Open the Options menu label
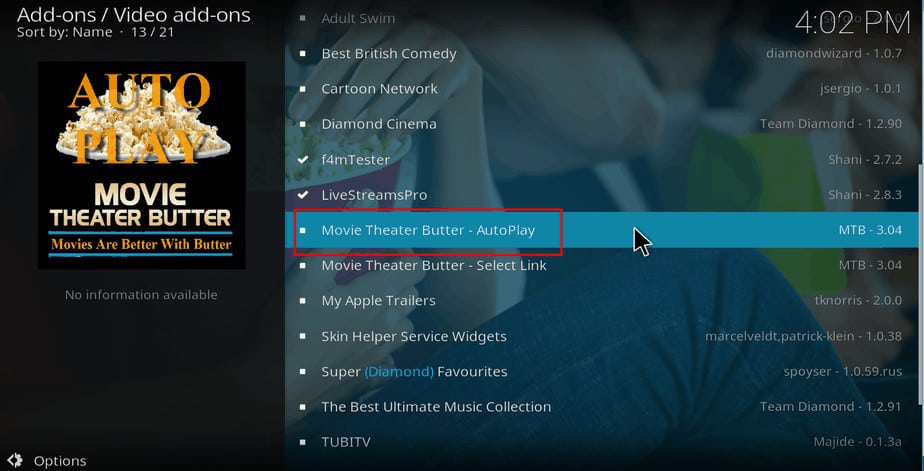Screen dimensions: 924x471 point(60,461)
